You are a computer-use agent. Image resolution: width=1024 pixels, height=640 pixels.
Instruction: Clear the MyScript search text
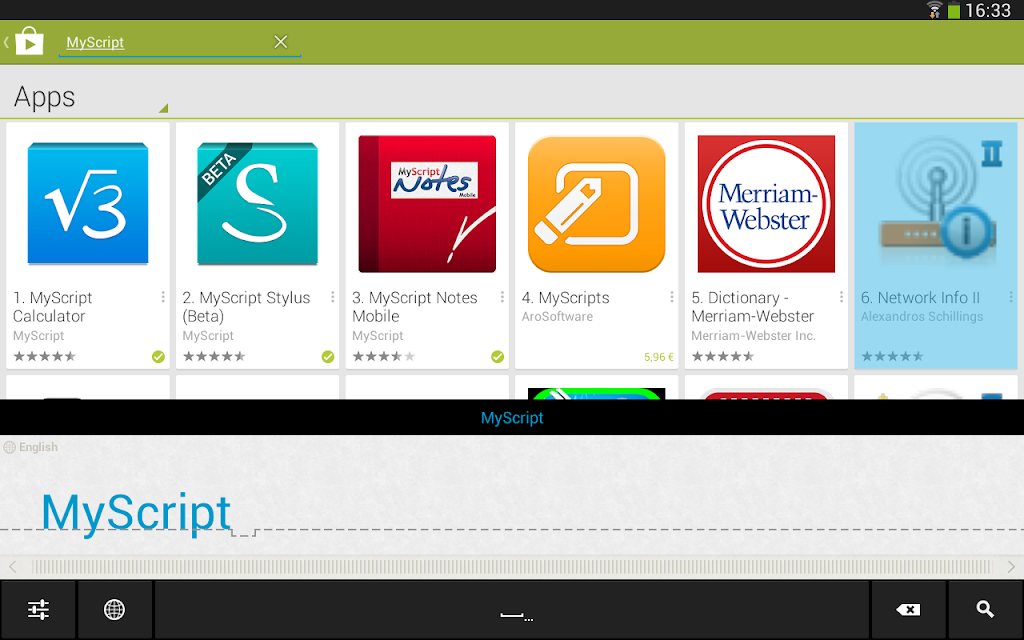point(281,42)
